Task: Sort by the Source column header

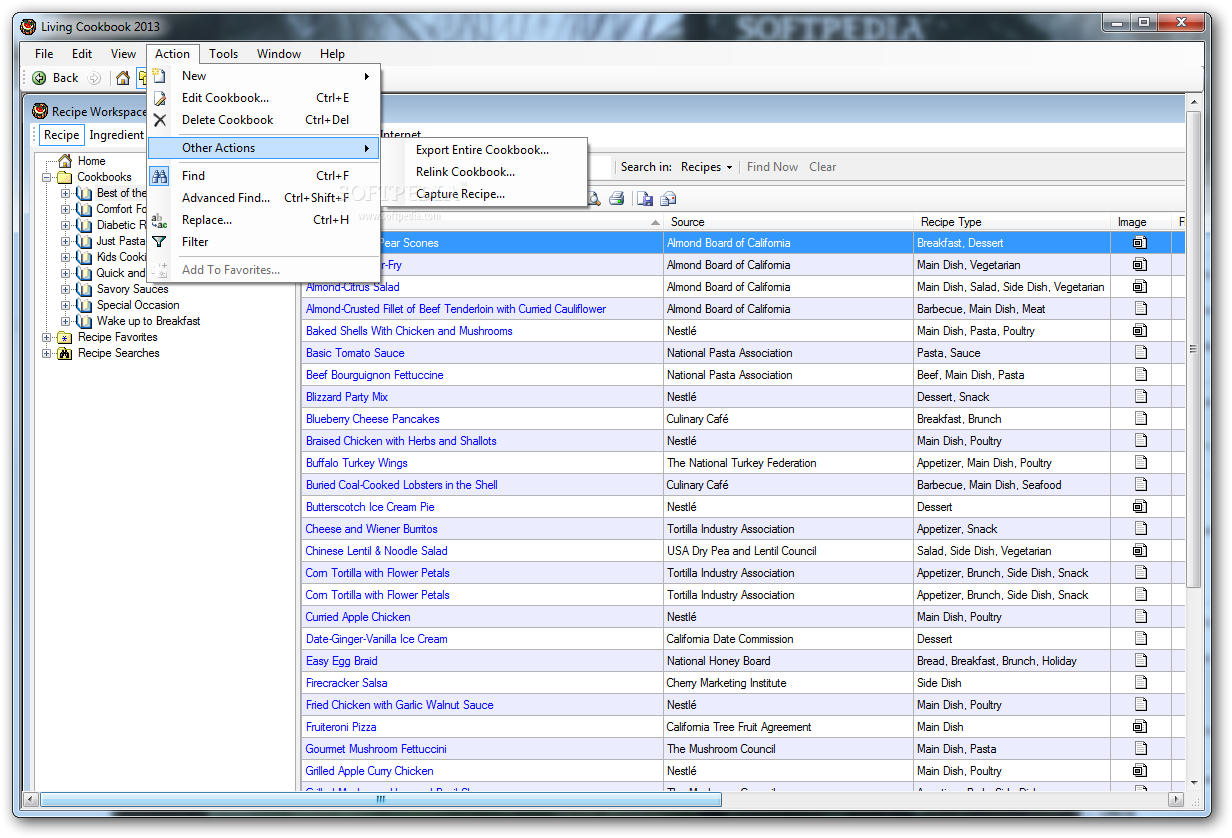Action: (788, 222)
